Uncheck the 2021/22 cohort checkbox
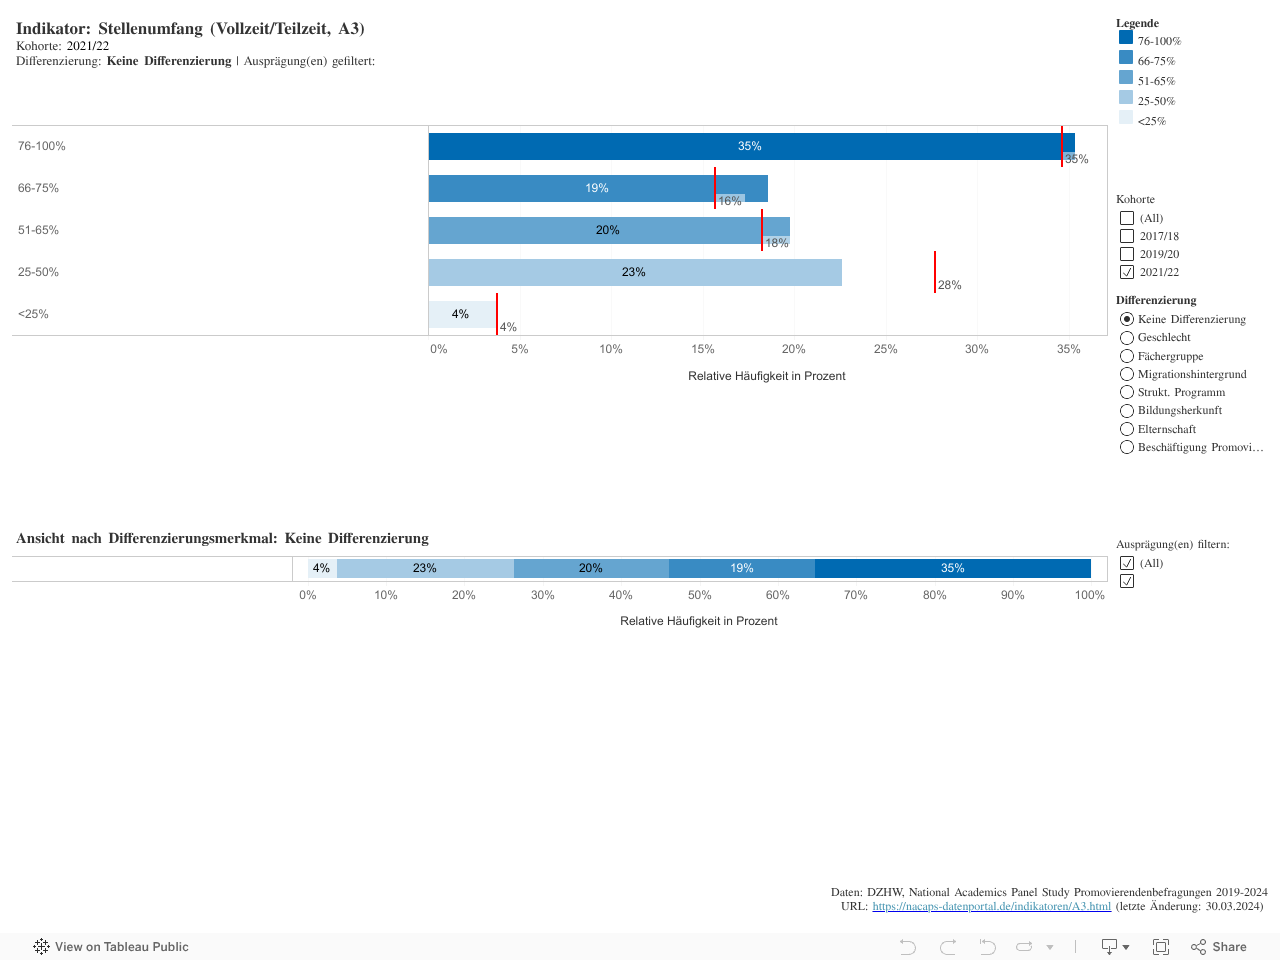This screenshot has height=960, width=1280. point(1127,272)
